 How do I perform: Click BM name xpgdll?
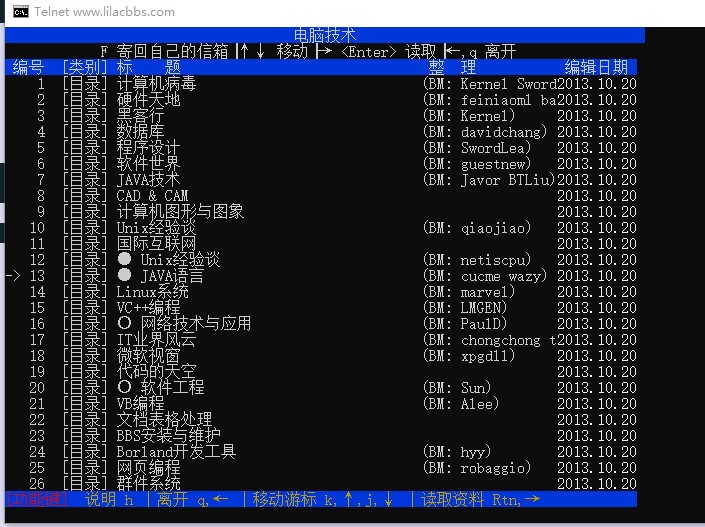pos(485,356)
